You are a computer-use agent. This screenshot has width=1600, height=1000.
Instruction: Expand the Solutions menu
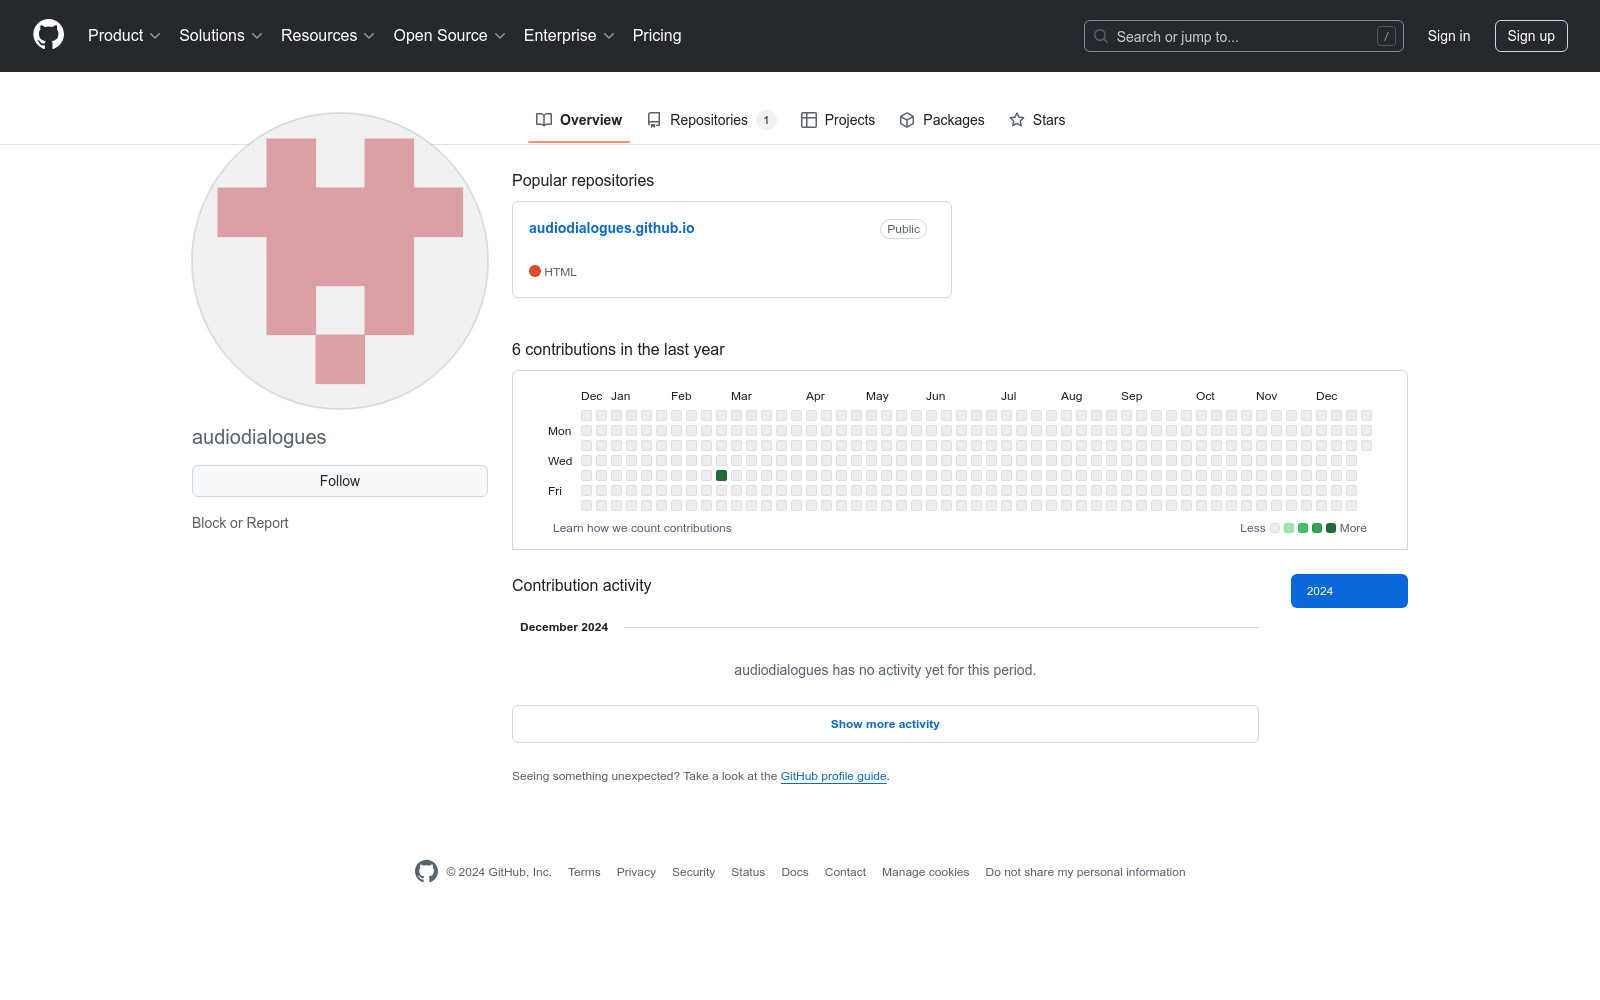pos(221,36)
